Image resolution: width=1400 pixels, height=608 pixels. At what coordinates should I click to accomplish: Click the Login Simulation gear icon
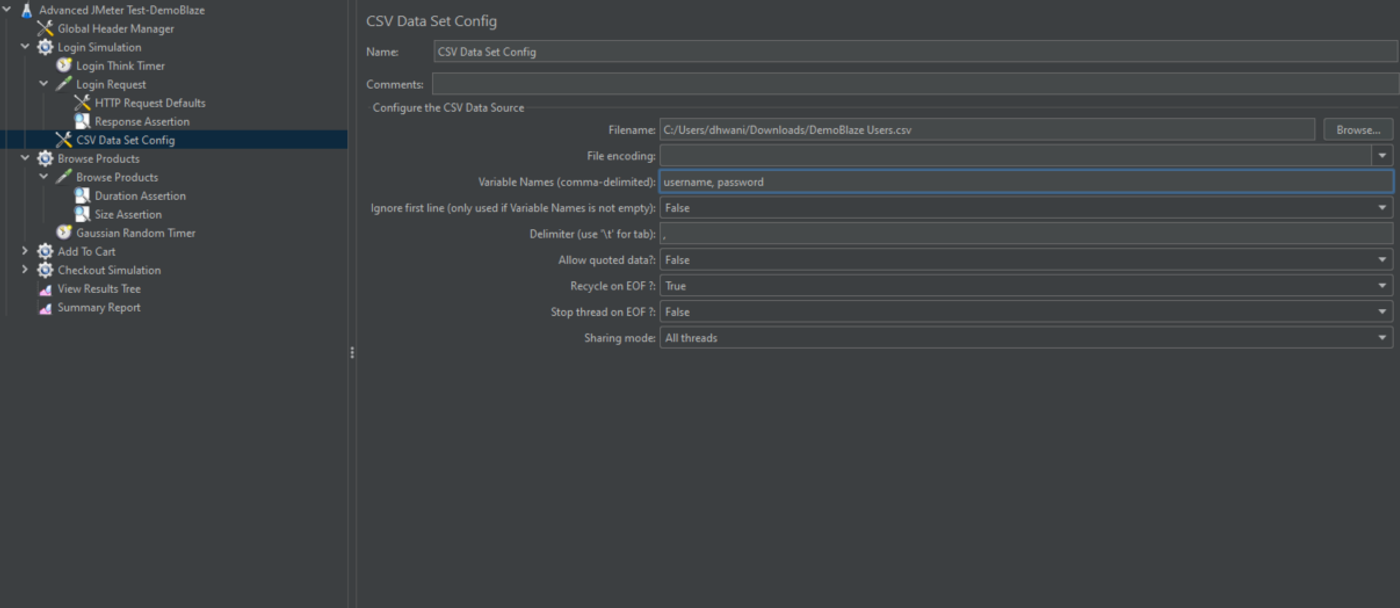coord(45,47)
